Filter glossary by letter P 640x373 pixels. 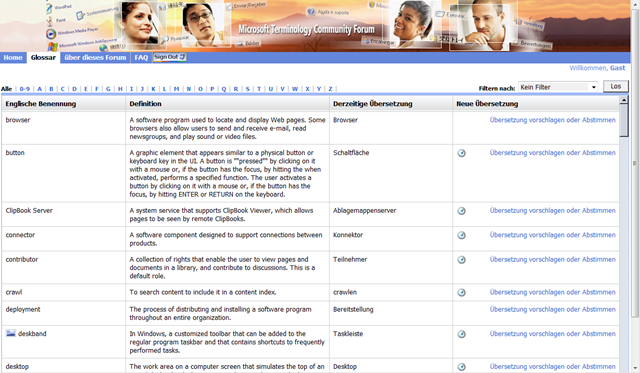click(212, 89)
